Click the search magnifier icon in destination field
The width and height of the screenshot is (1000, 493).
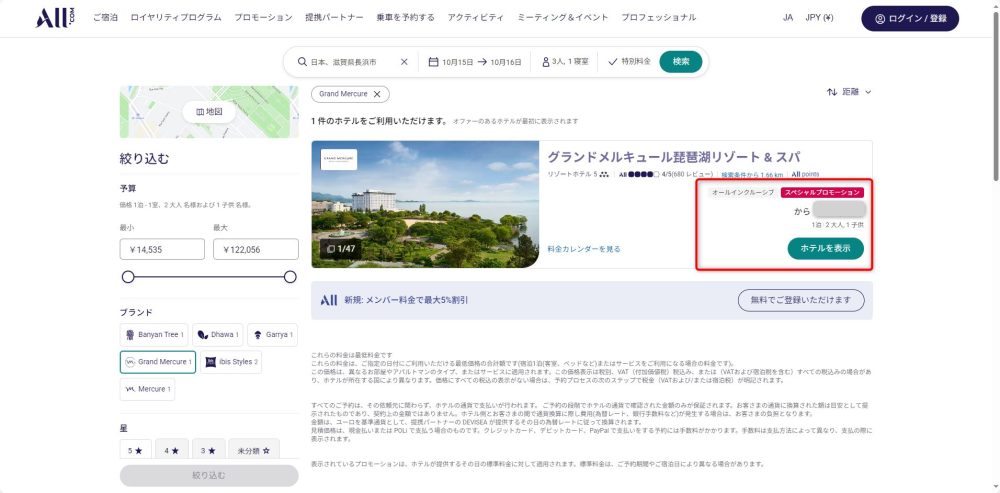pos(302,62)
